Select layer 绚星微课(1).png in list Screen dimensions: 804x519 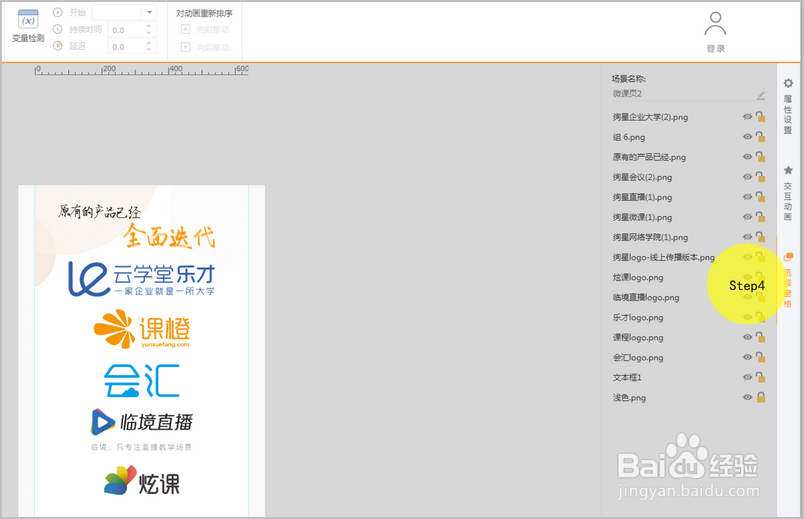pyautogui.click(x=642, y=217)
